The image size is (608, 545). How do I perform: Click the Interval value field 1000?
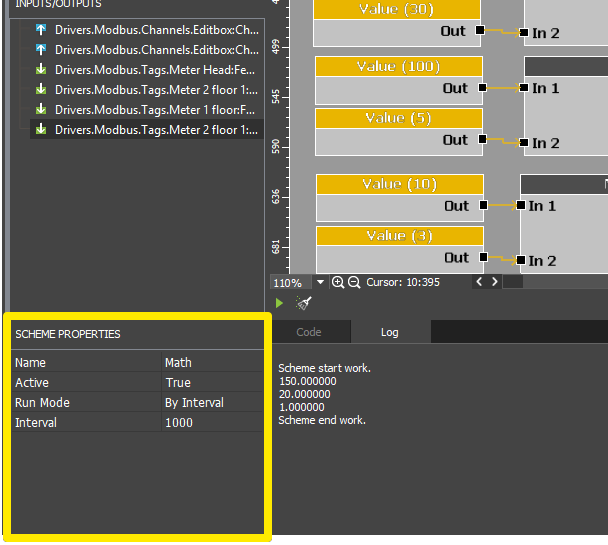pos(213,423)
